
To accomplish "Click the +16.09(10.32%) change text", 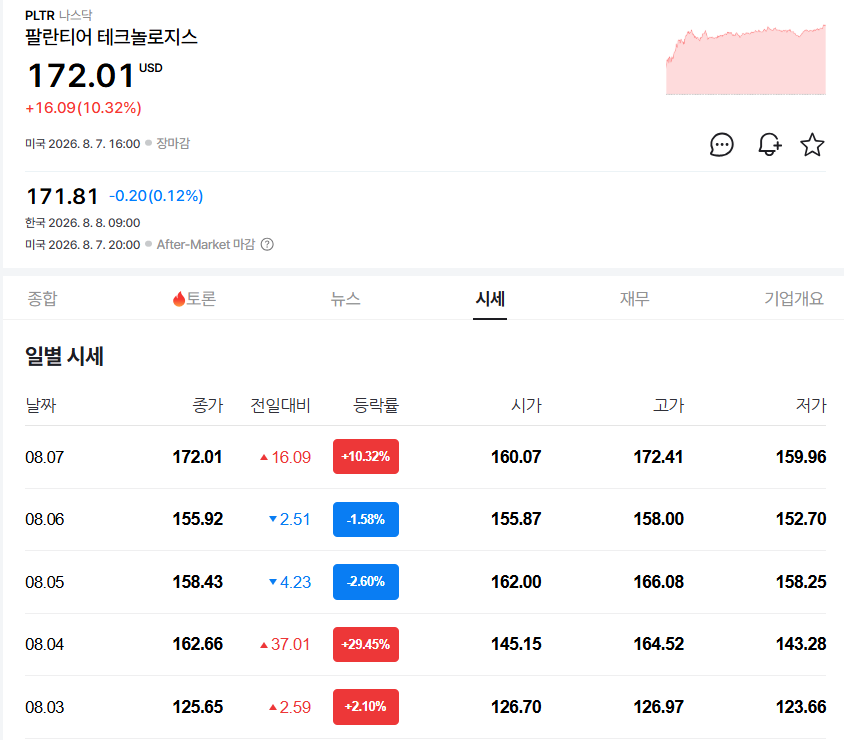I will [83, 108].
